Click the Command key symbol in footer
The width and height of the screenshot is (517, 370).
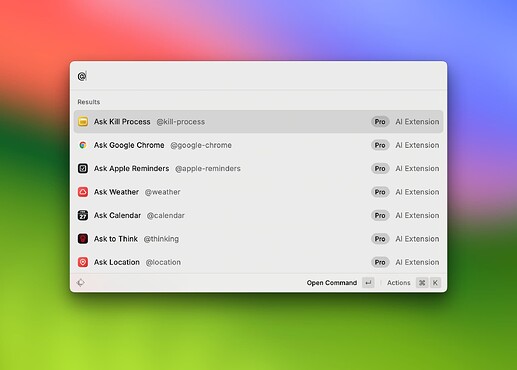click(x=422, y=283)
